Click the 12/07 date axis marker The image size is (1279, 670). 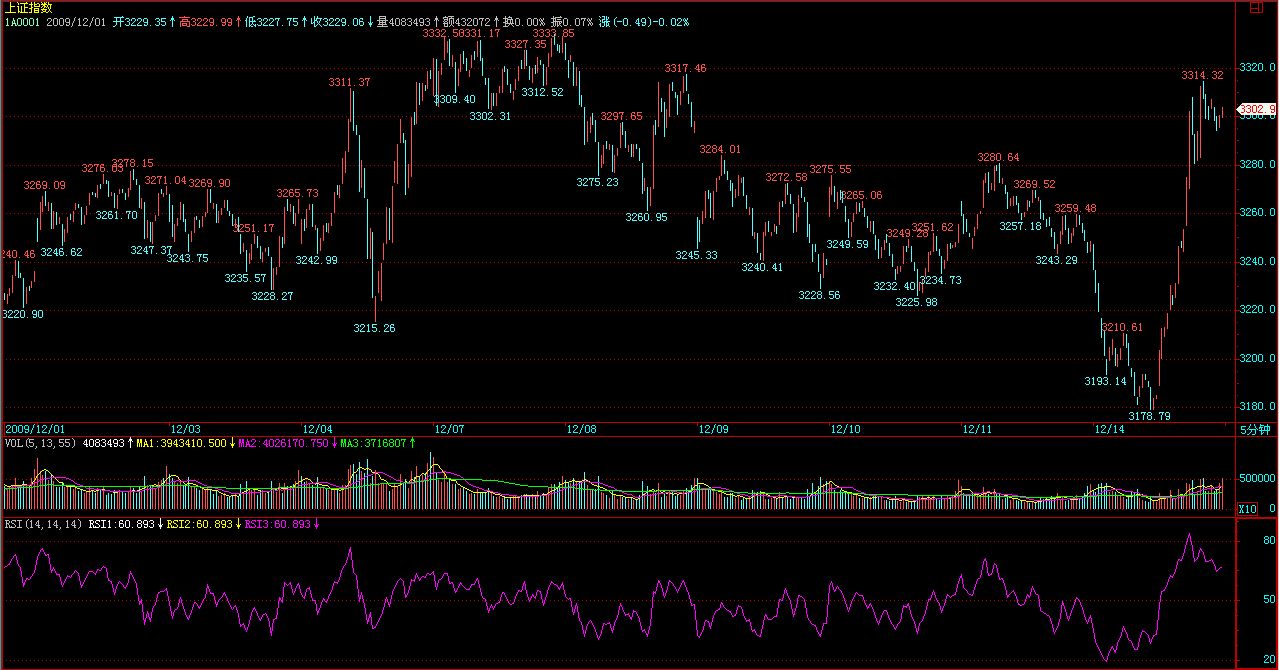click(450, 429)
